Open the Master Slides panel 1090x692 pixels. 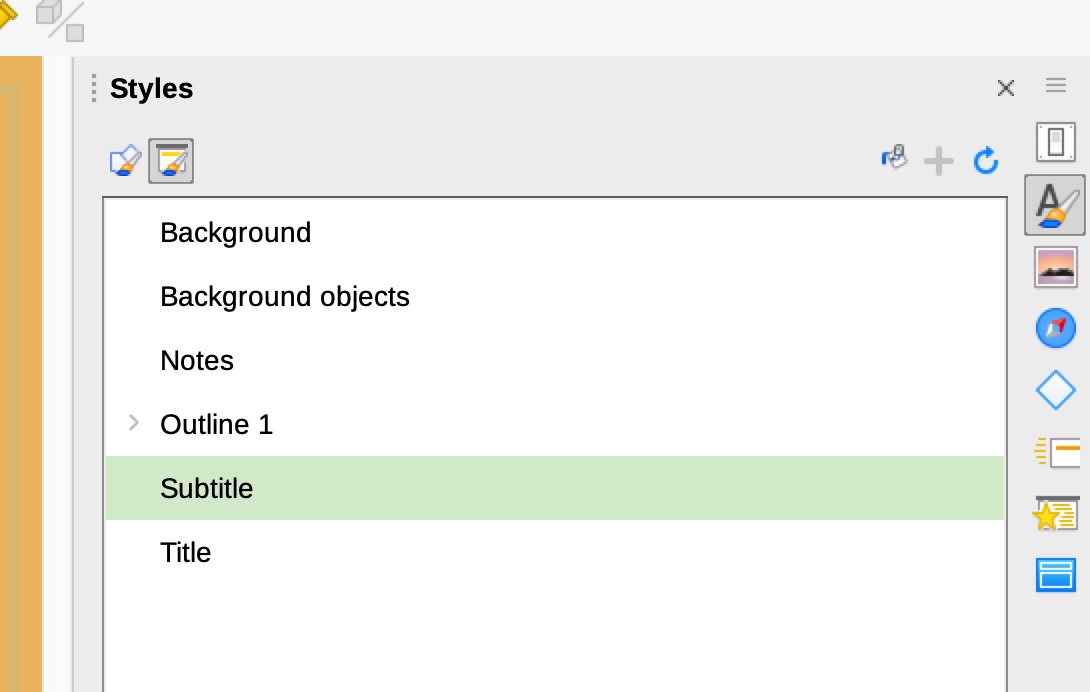coord(1055,575)
